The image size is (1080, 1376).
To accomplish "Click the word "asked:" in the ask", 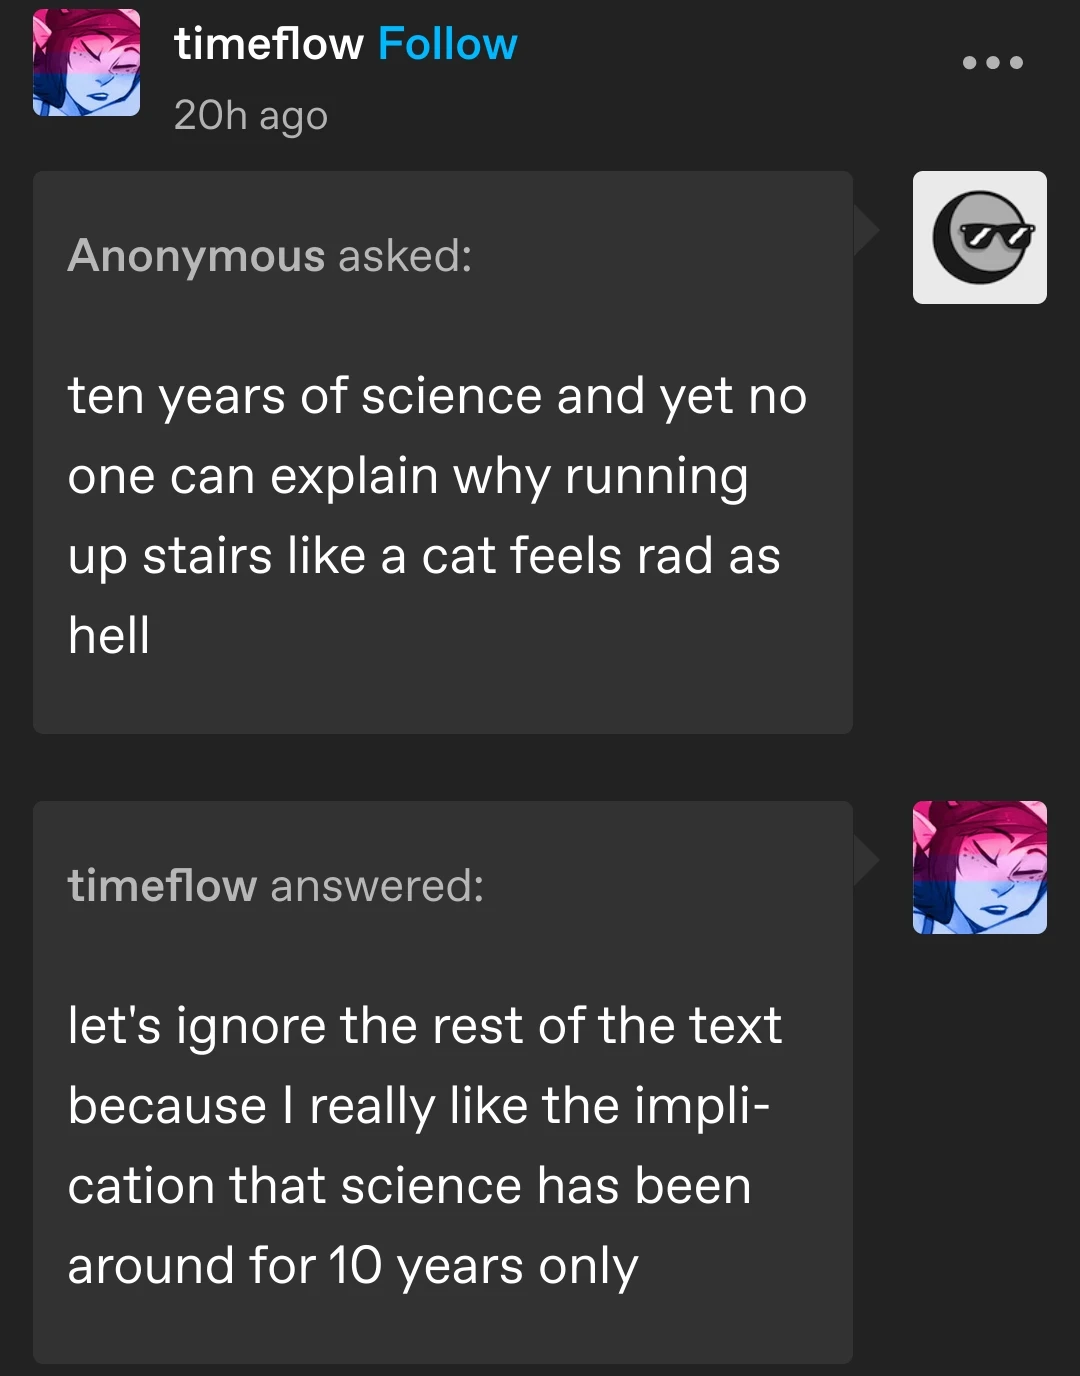I will 405,256.
